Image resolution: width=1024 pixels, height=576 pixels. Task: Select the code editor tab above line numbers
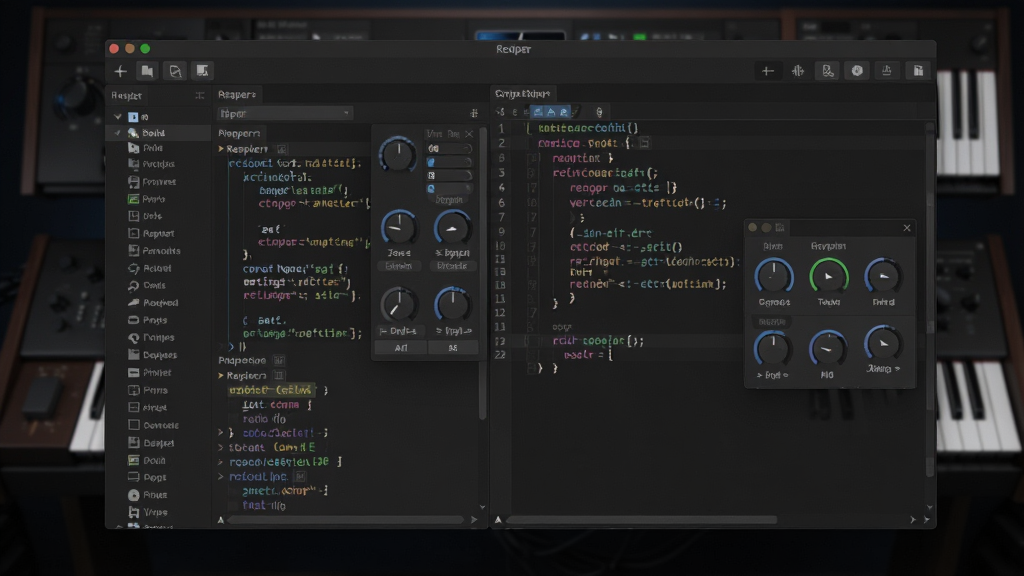522,93
